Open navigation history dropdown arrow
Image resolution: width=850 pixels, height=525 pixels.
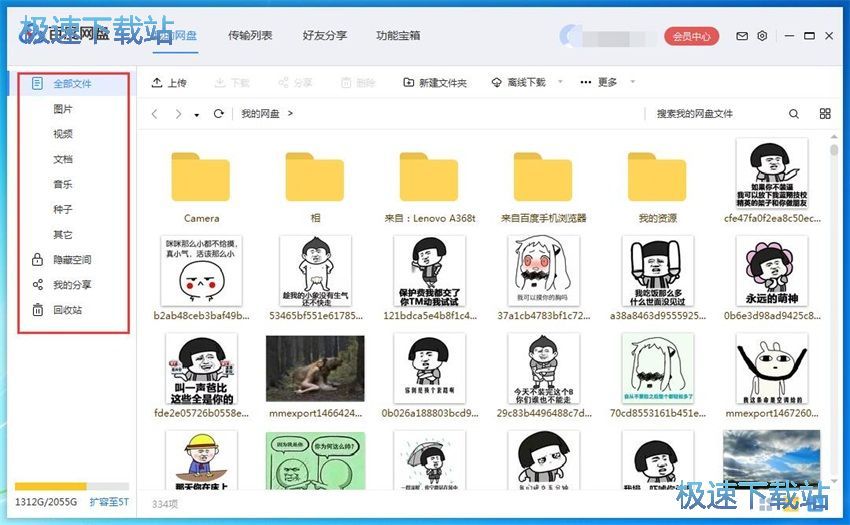pyautogui.click(x=196, y=114)
